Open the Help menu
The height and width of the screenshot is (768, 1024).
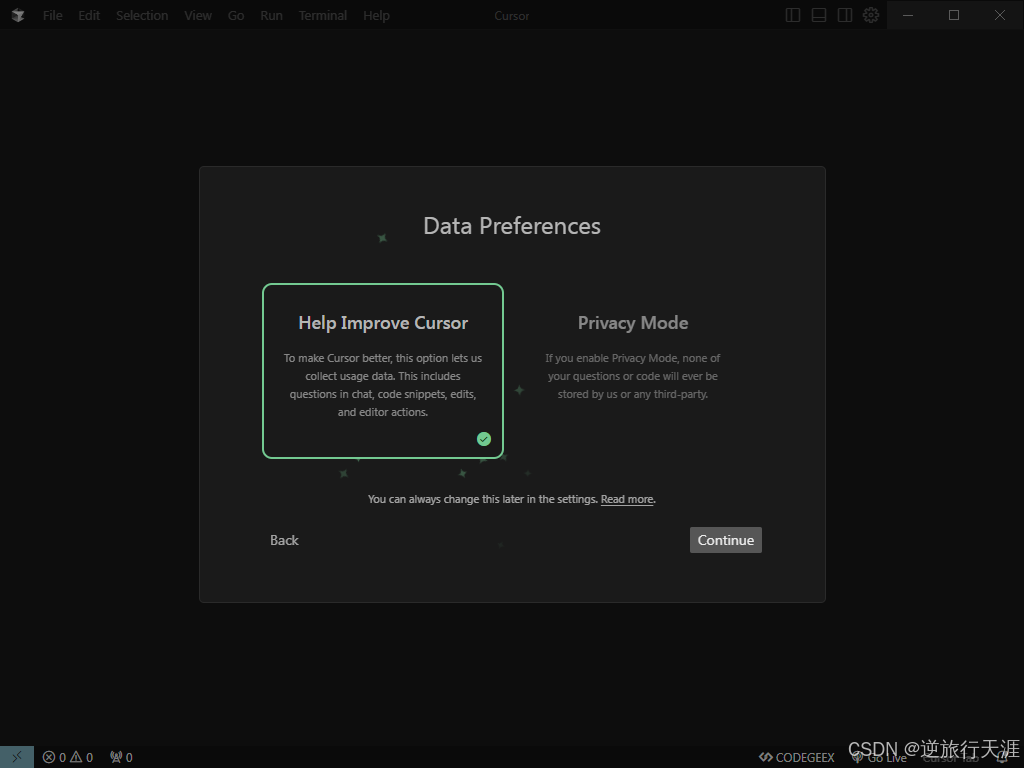(x=376, y=15)
